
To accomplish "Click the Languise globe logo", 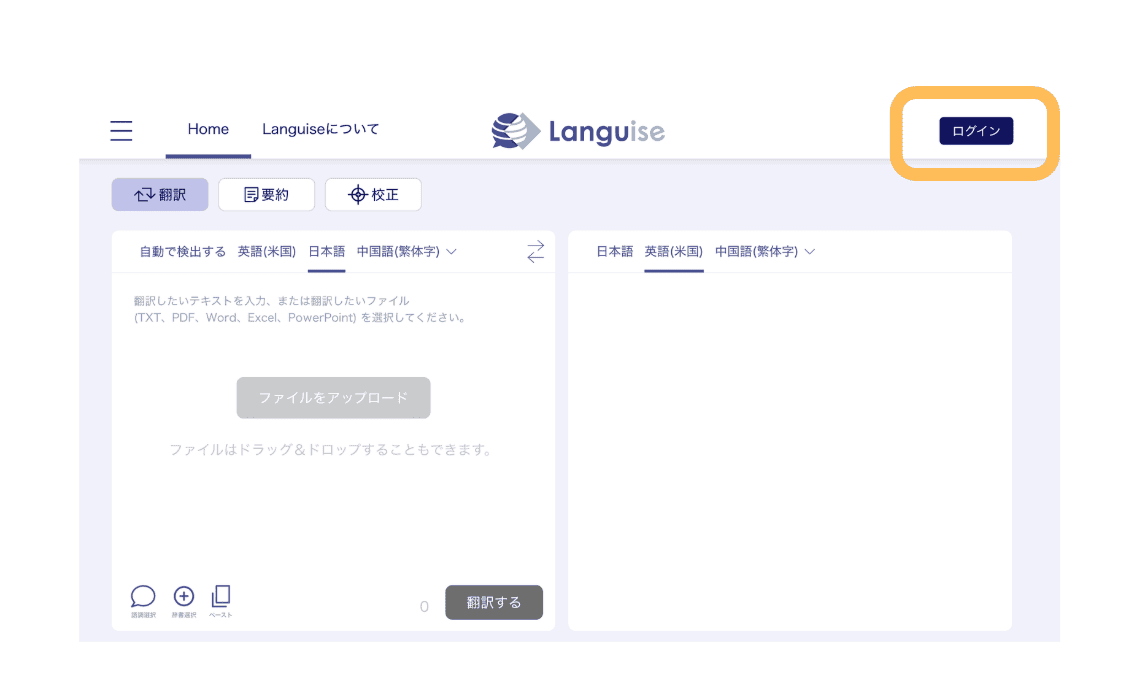I will click(x=516, y=131).
